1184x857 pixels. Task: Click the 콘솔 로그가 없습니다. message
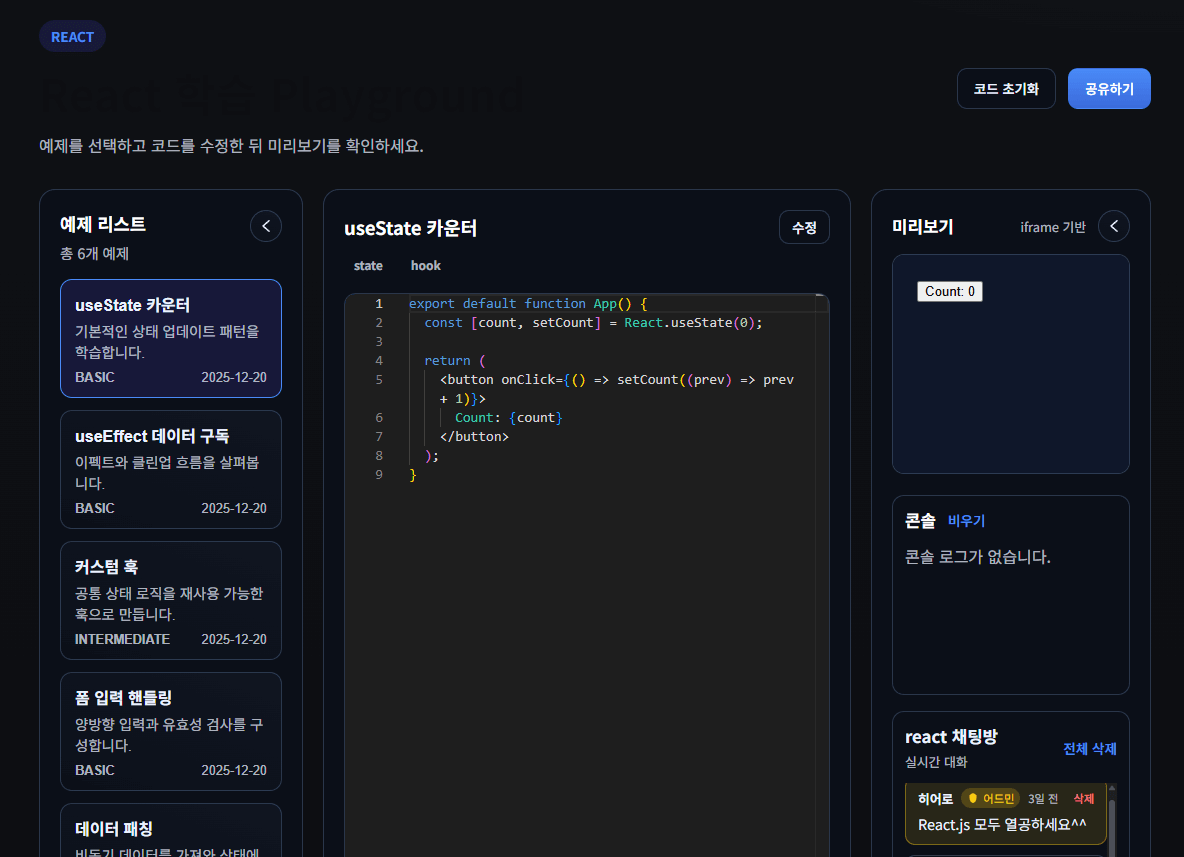pos(977,557)
